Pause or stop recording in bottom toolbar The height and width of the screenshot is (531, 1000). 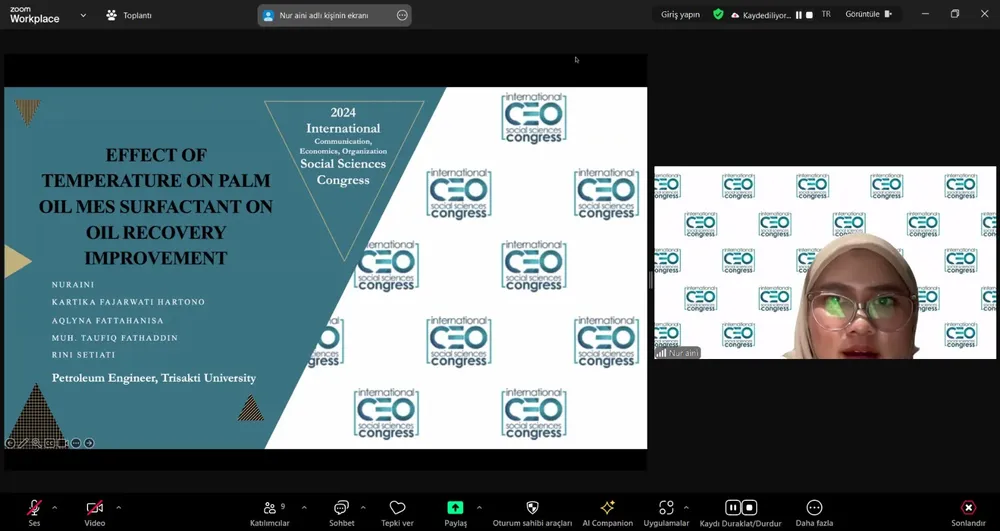740,508
